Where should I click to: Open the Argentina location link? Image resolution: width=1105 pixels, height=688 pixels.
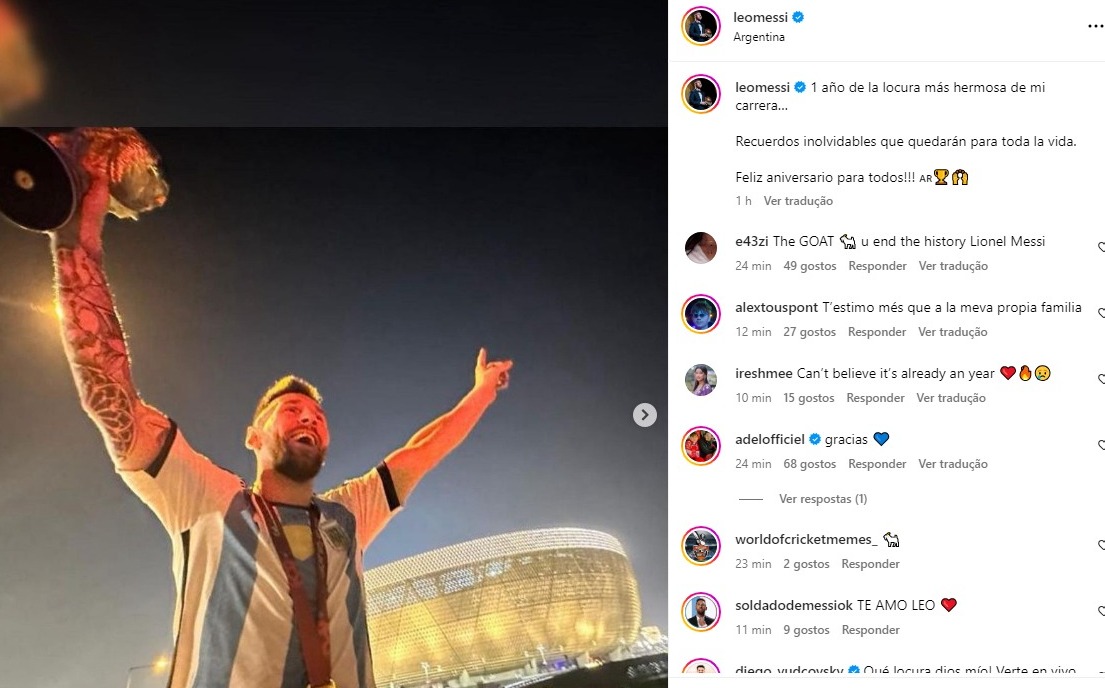[759, 37]
